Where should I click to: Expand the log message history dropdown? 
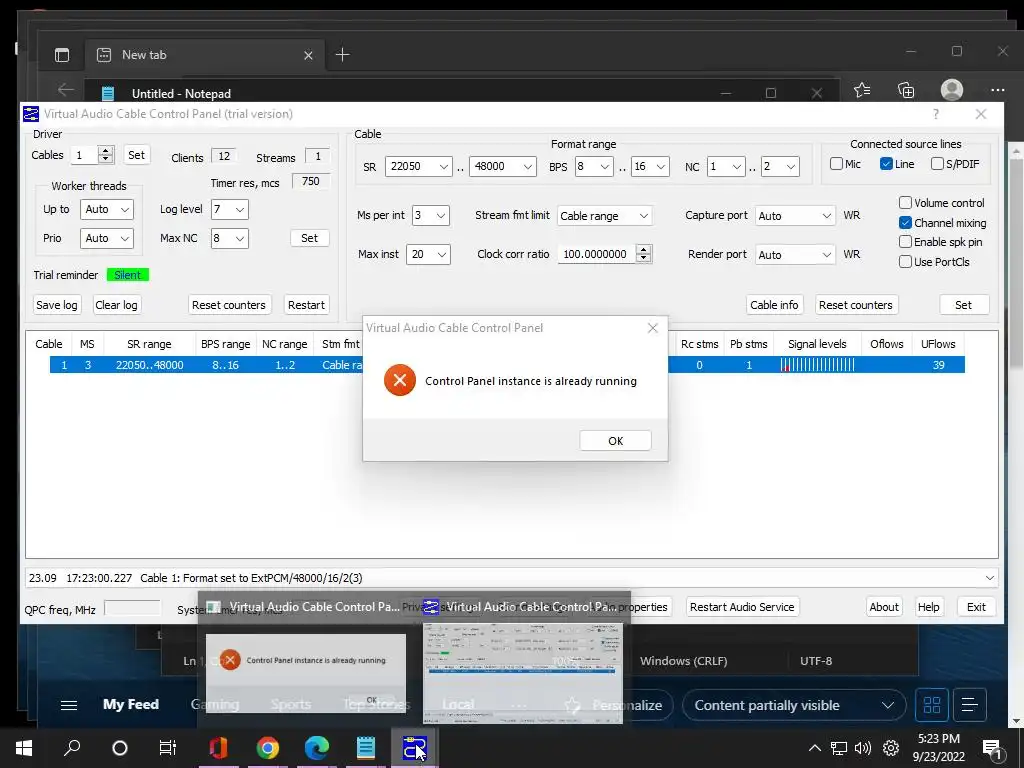(989, 578)
